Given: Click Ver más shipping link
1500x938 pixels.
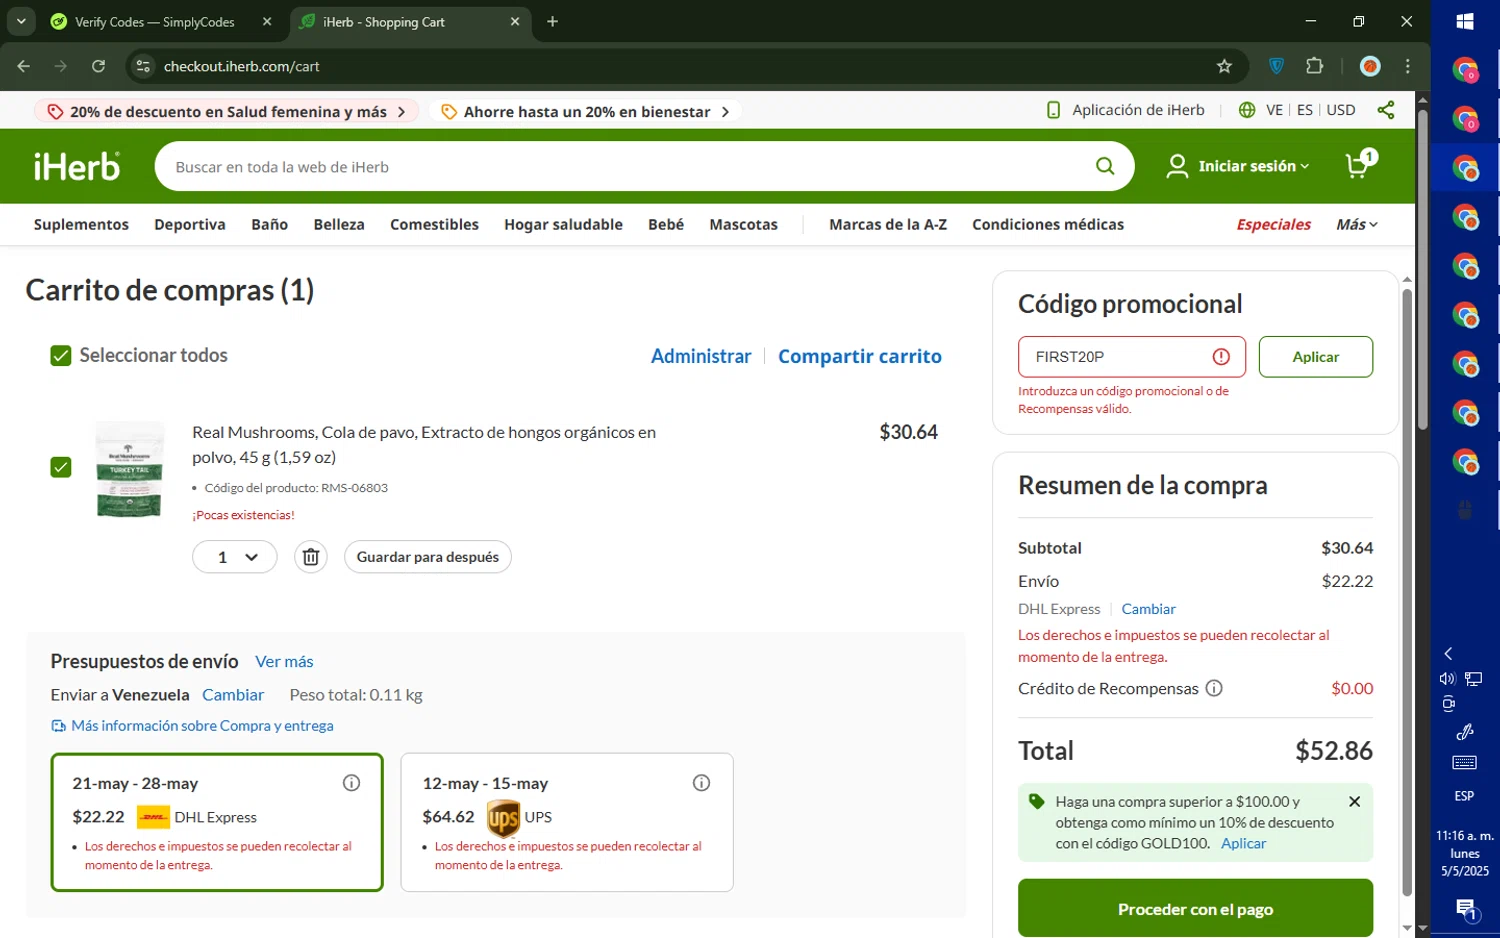Looking at the screenshot, I should click(x=284, y=661).
